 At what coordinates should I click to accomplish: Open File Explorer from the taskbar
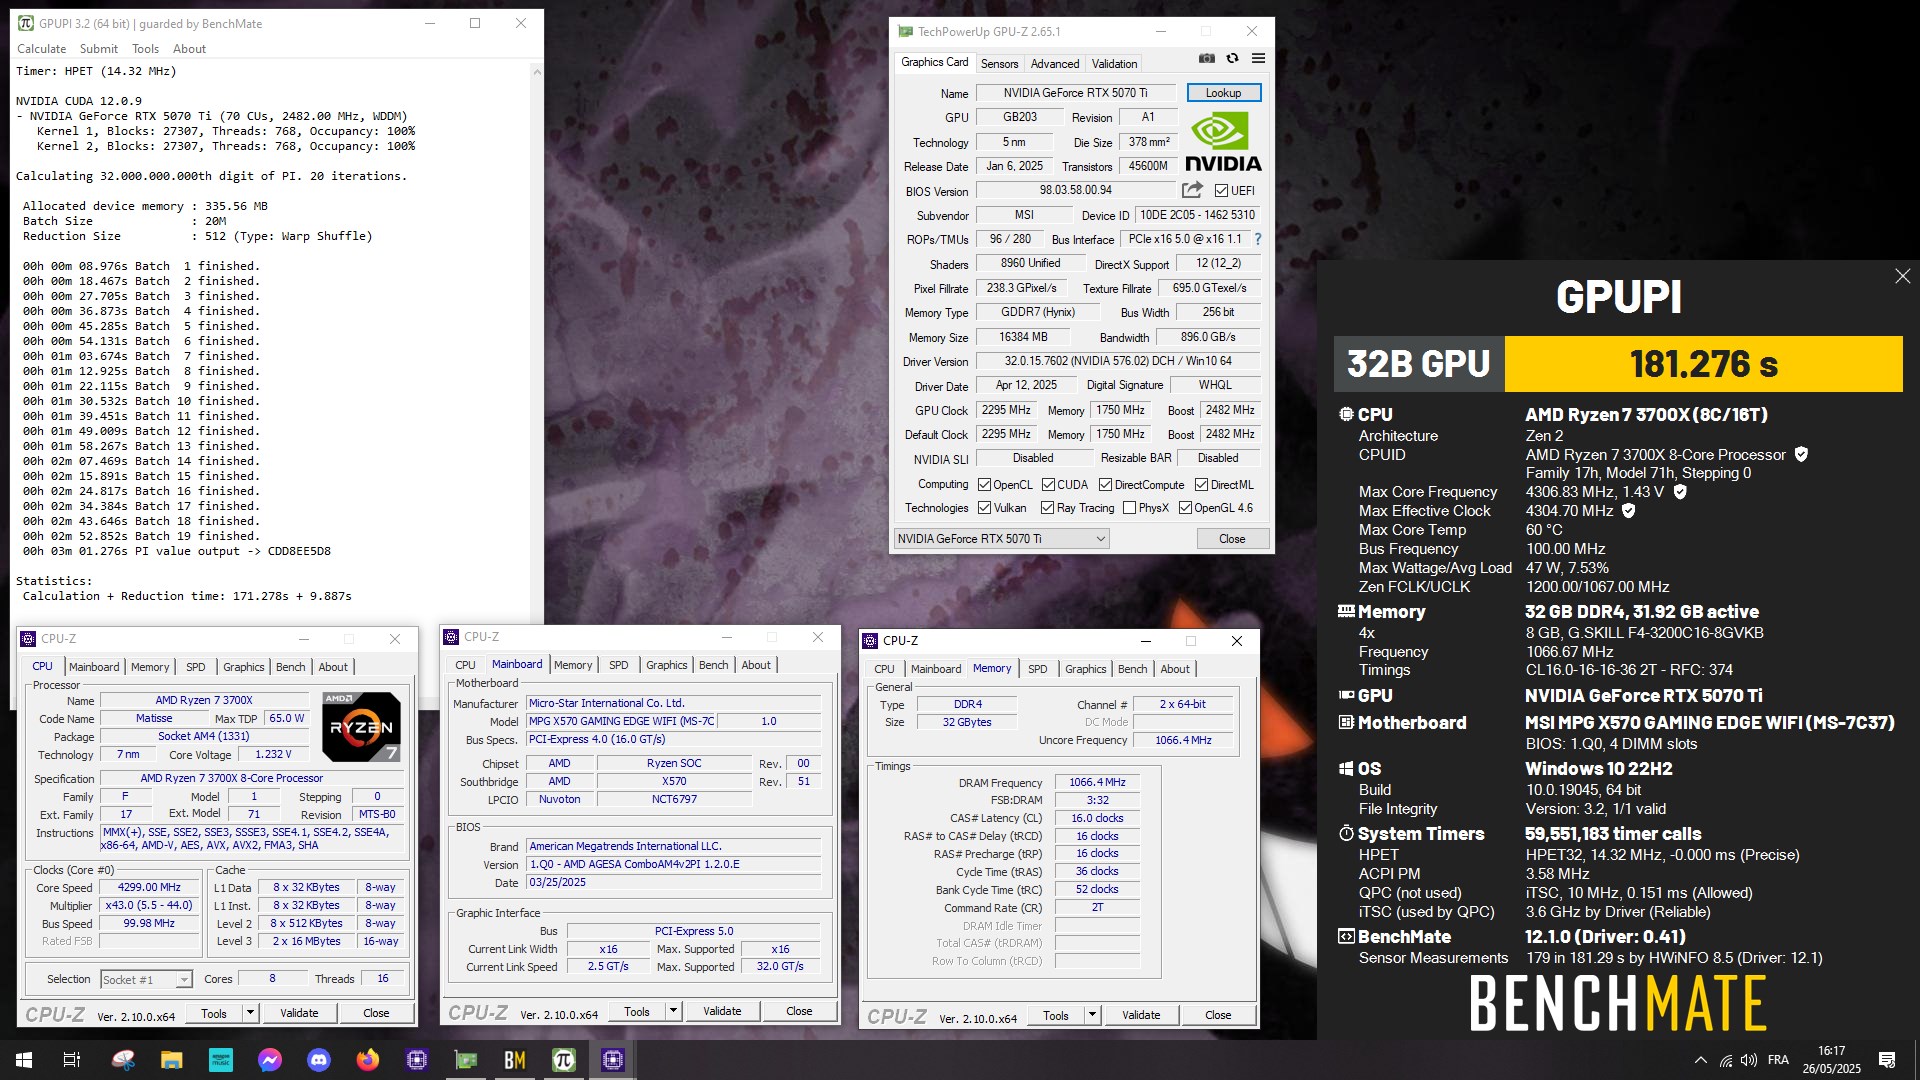(x=172, y=1060)
